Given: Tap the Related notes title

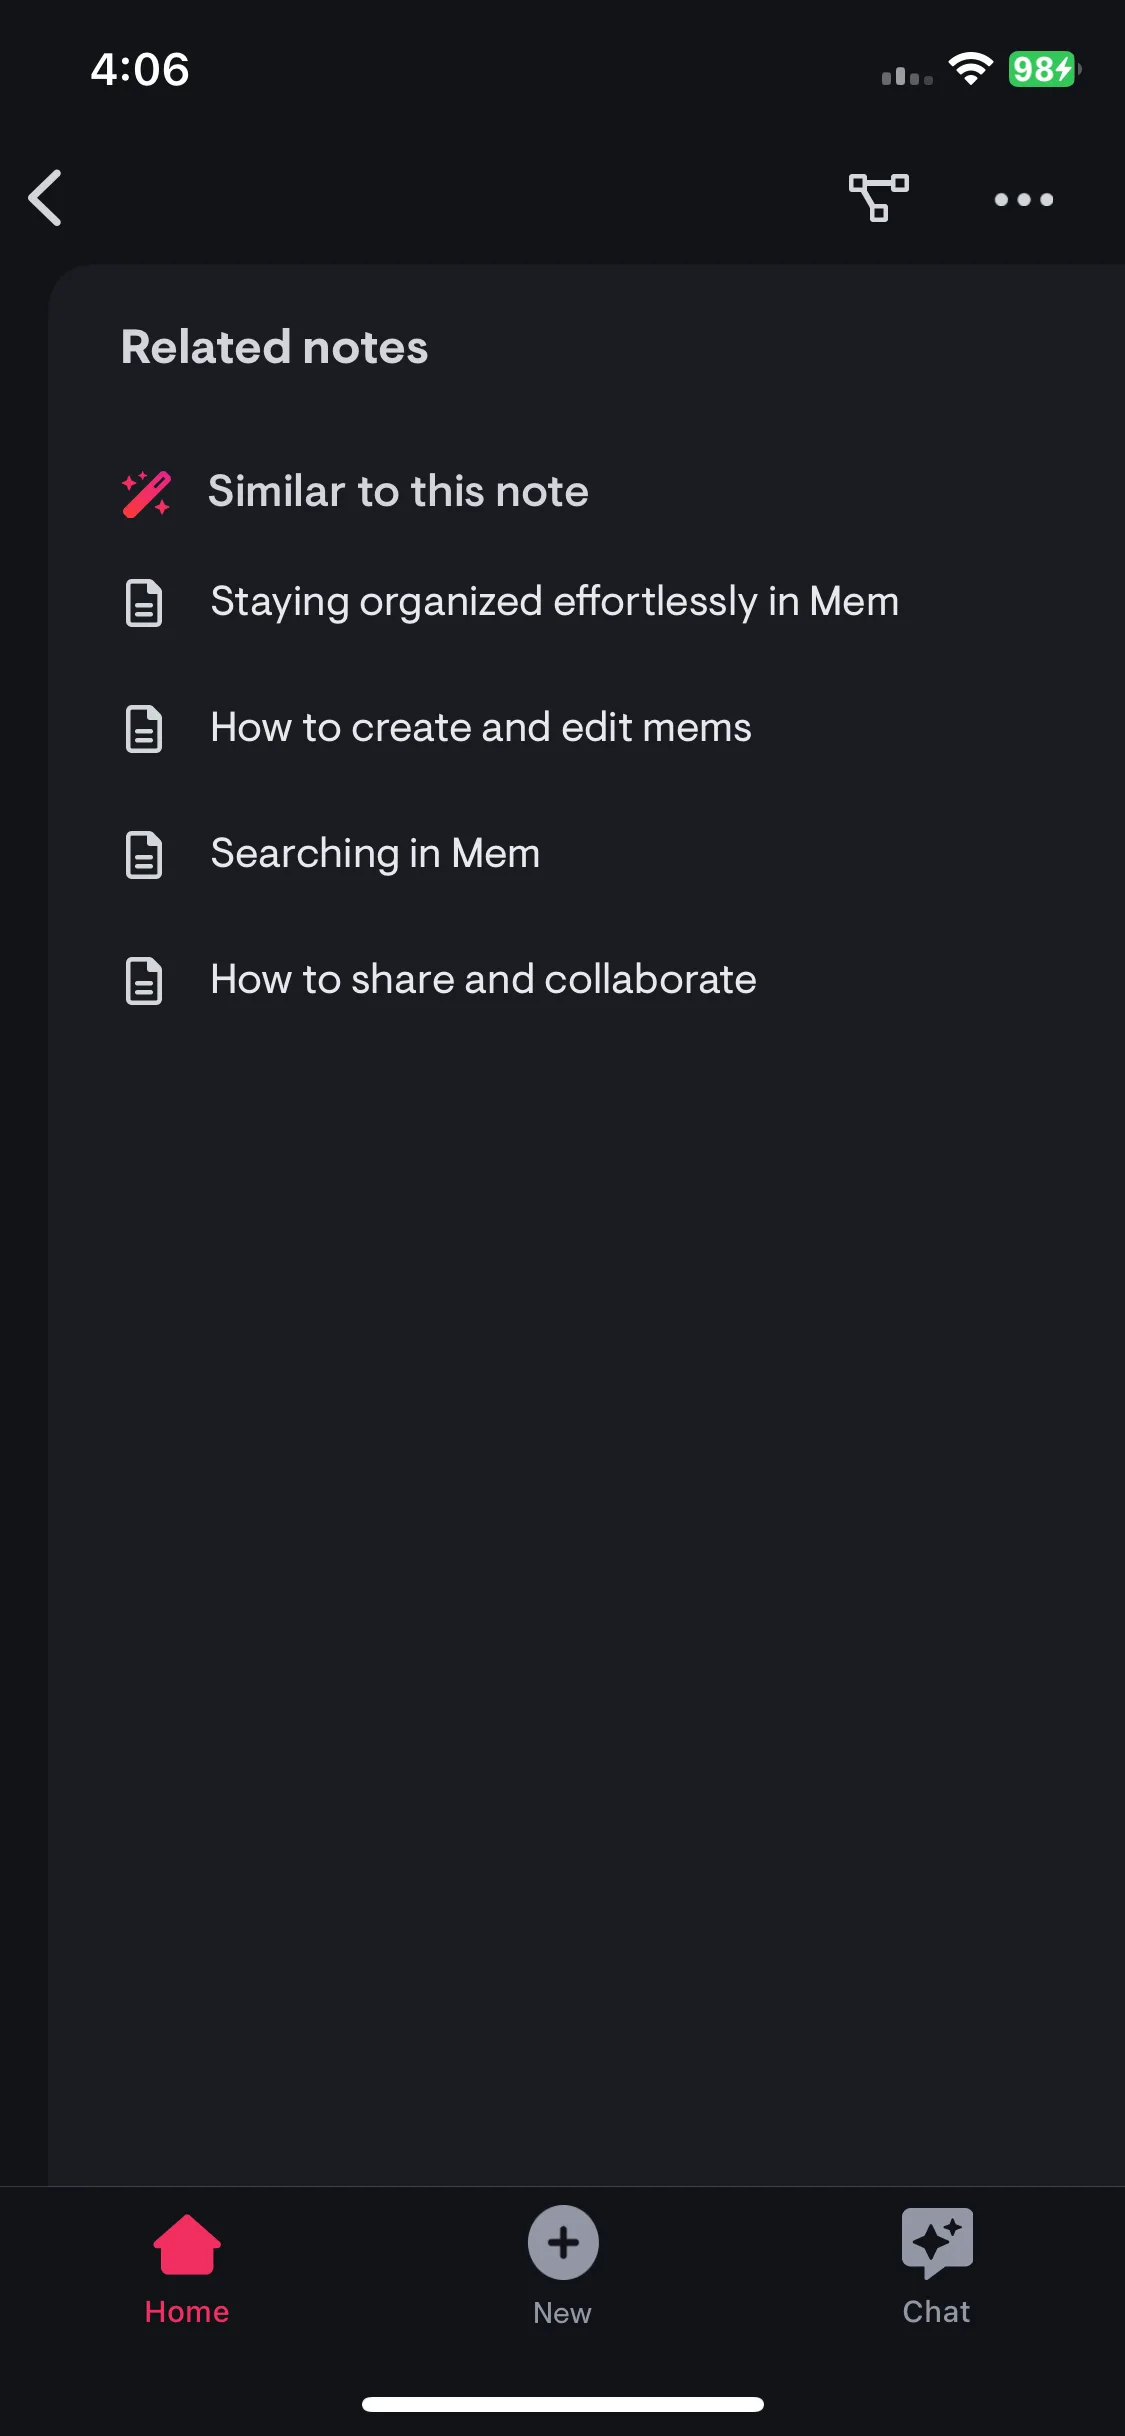Looking at the screenshot, I should point(274,347).
